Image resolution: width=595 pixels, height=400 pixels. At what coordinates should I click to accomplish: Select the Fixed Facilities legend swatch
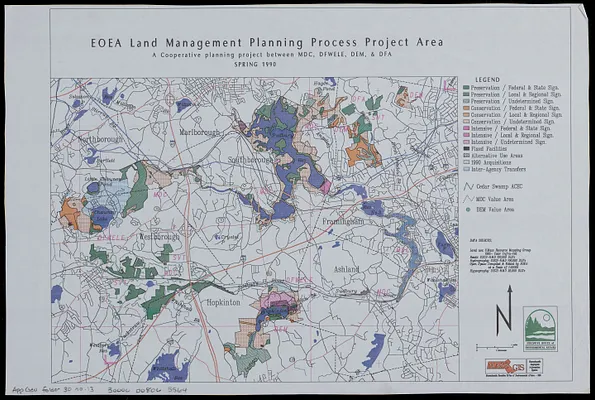coord(466,149)
